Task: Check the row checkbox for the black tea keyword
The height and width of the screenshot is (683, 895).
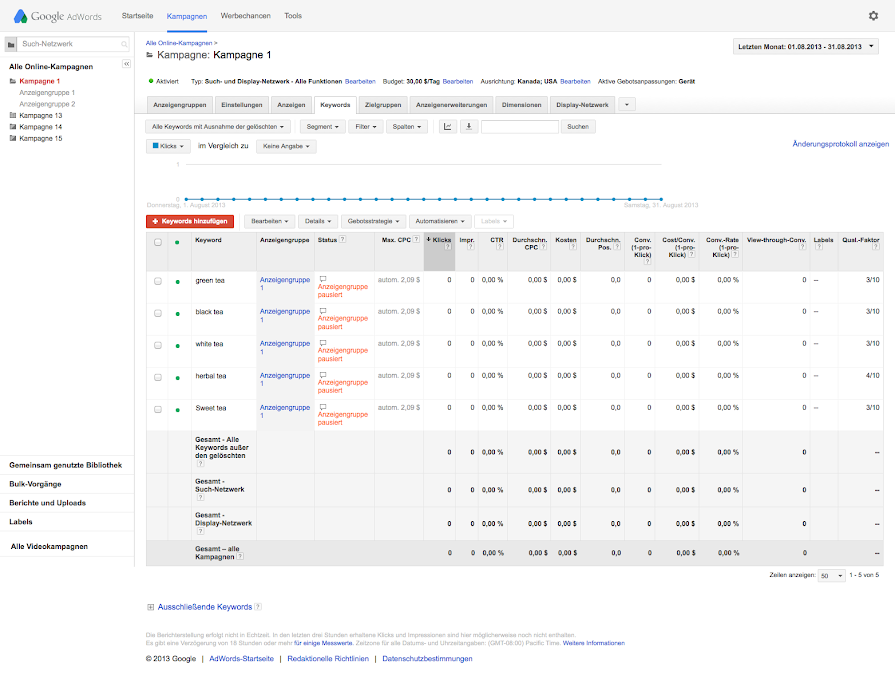Action: coord(156,315)
